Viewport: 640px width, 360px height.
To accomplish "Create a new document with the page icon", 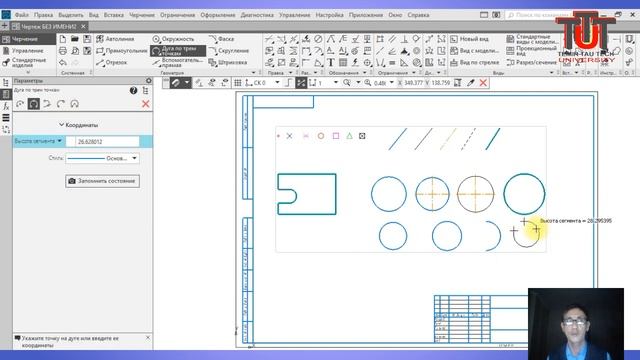I will click(x=62, y=39).
